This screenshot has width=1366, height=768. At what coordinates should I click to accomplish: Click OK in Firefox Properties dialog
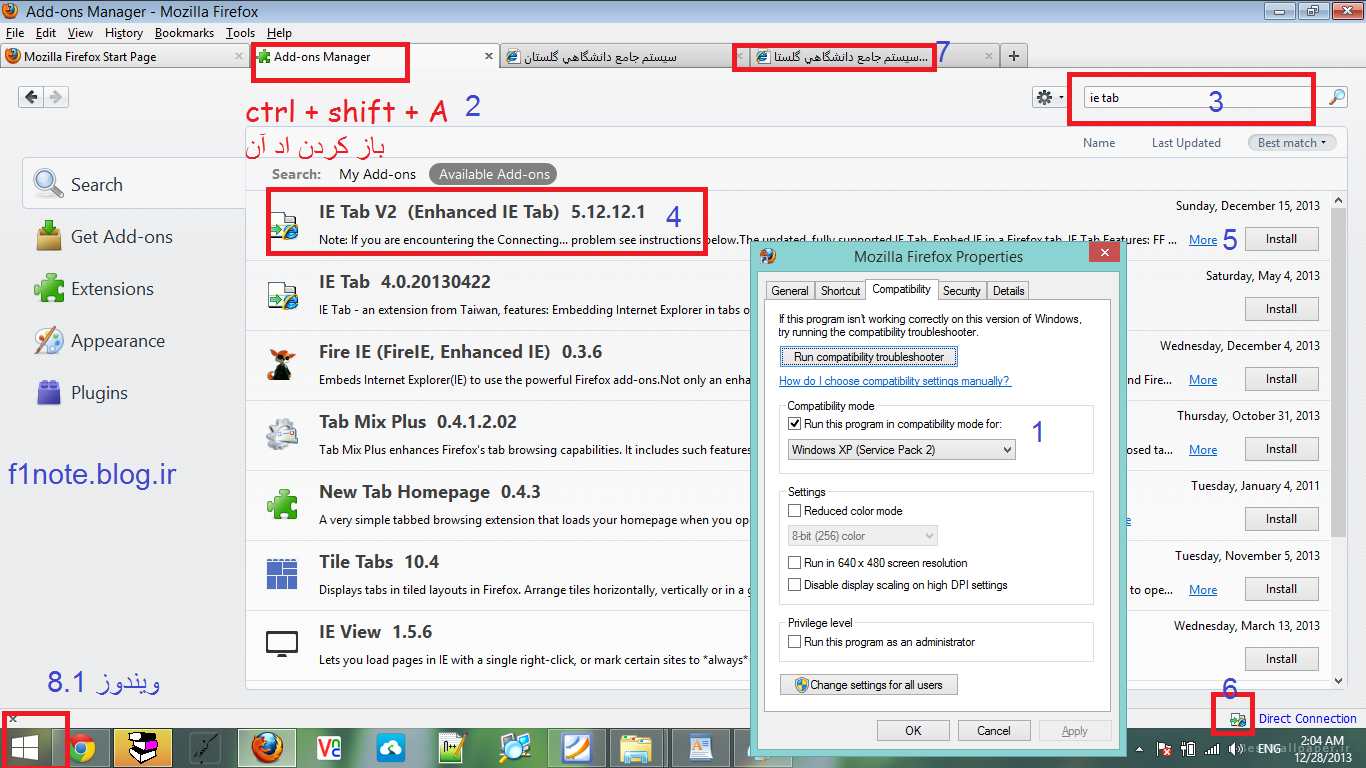point(913,731)
